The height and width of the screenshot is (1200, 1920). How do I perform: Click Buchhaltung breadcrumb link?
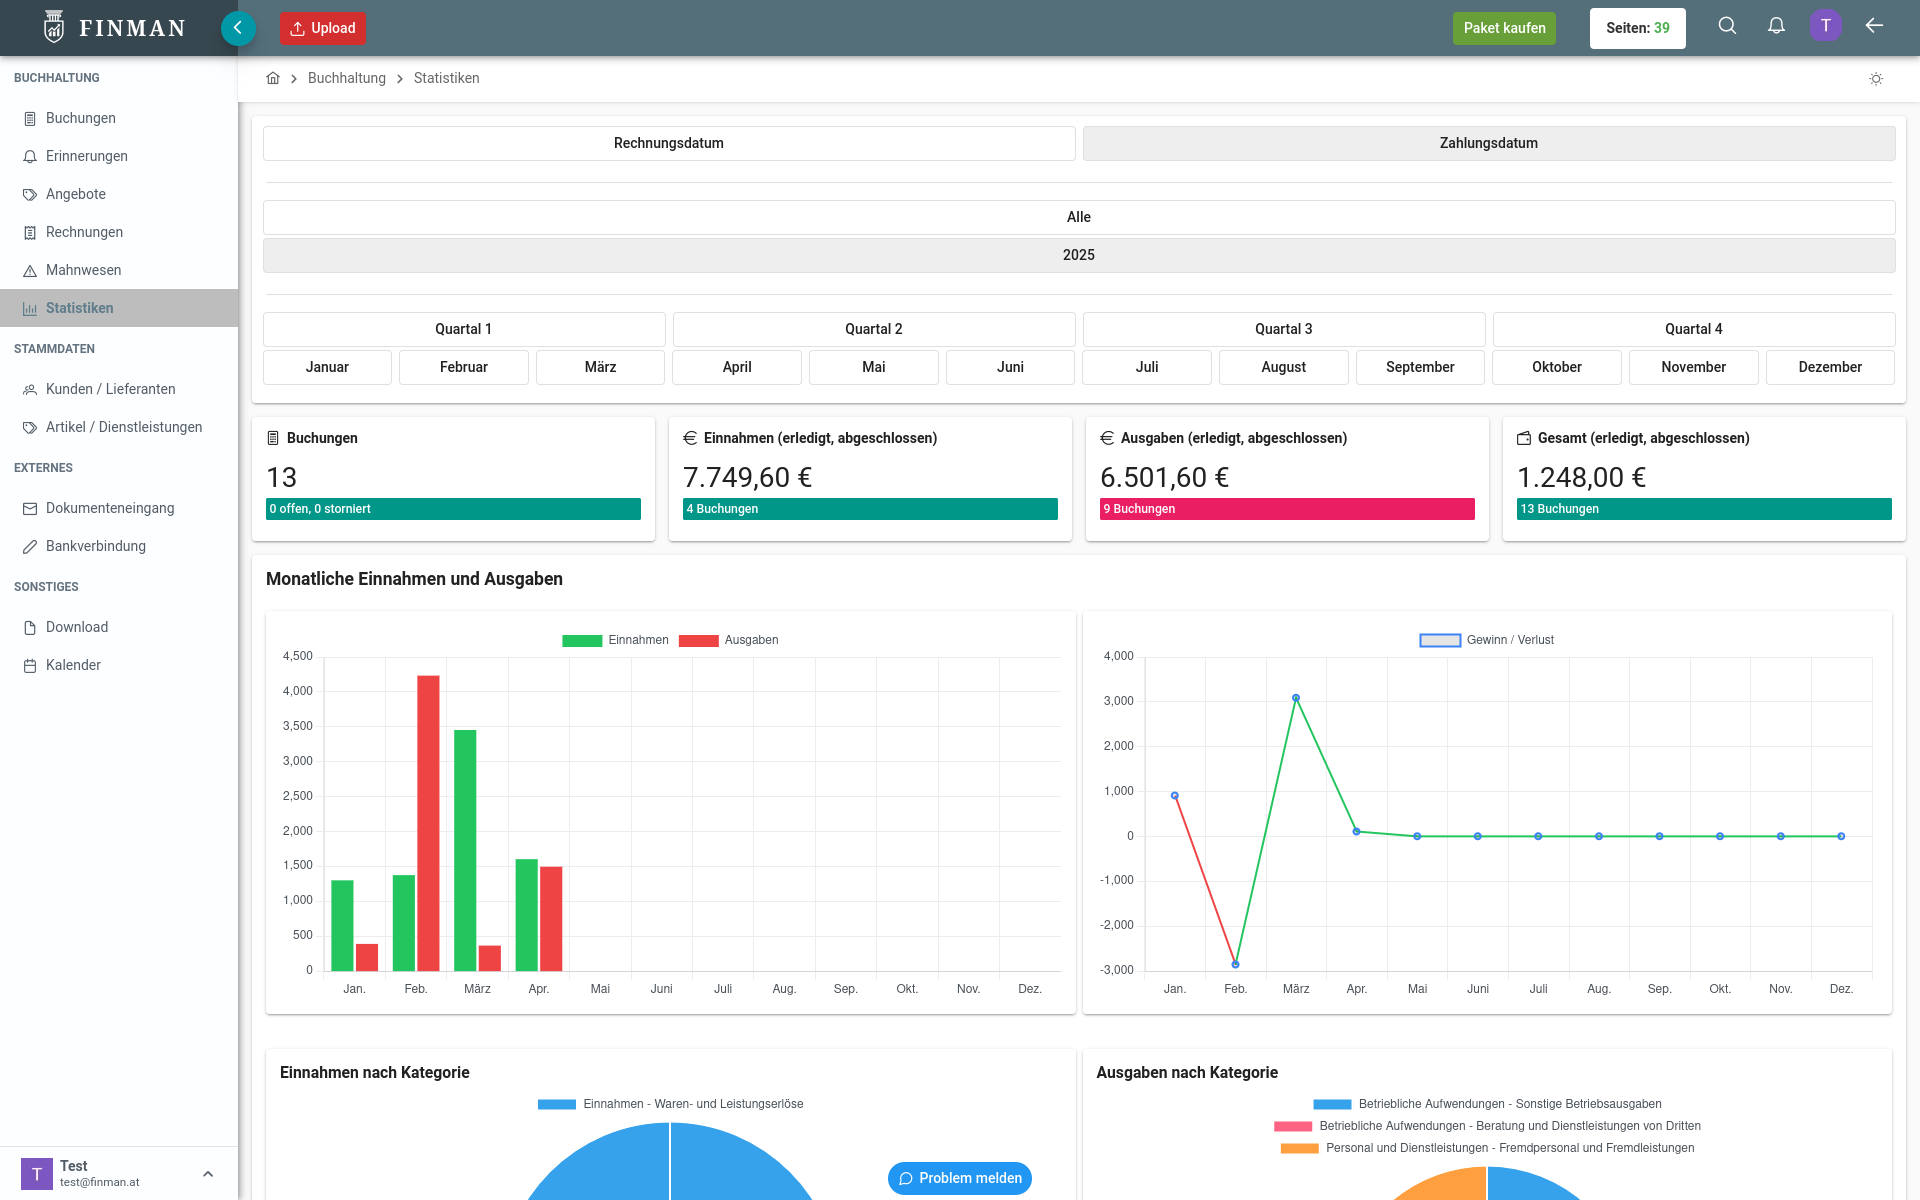tap(347, 78)
